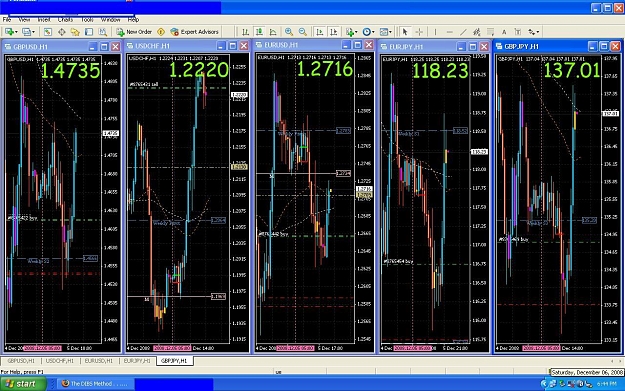Launch MetaEditor from yellow diamond icon

(161, 32)
